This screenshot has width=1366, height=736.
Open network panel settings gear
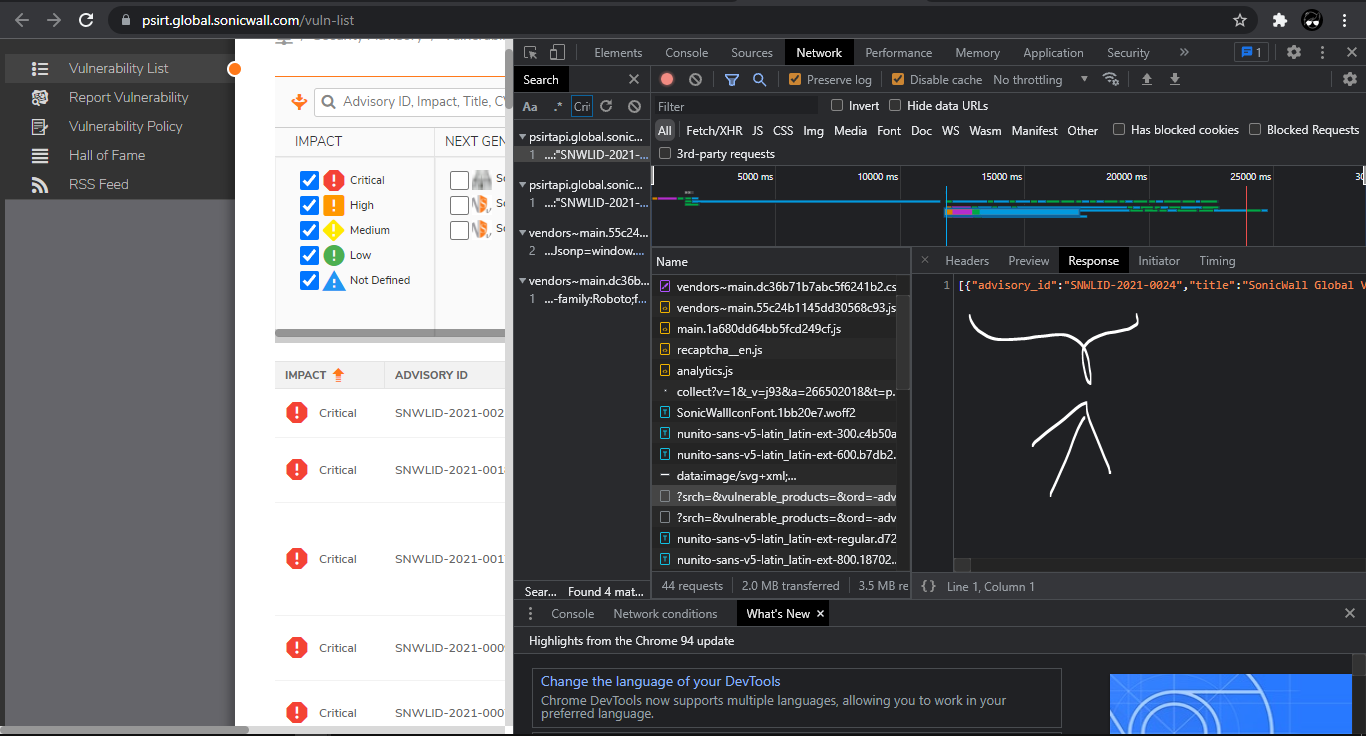pos(1350,79)
